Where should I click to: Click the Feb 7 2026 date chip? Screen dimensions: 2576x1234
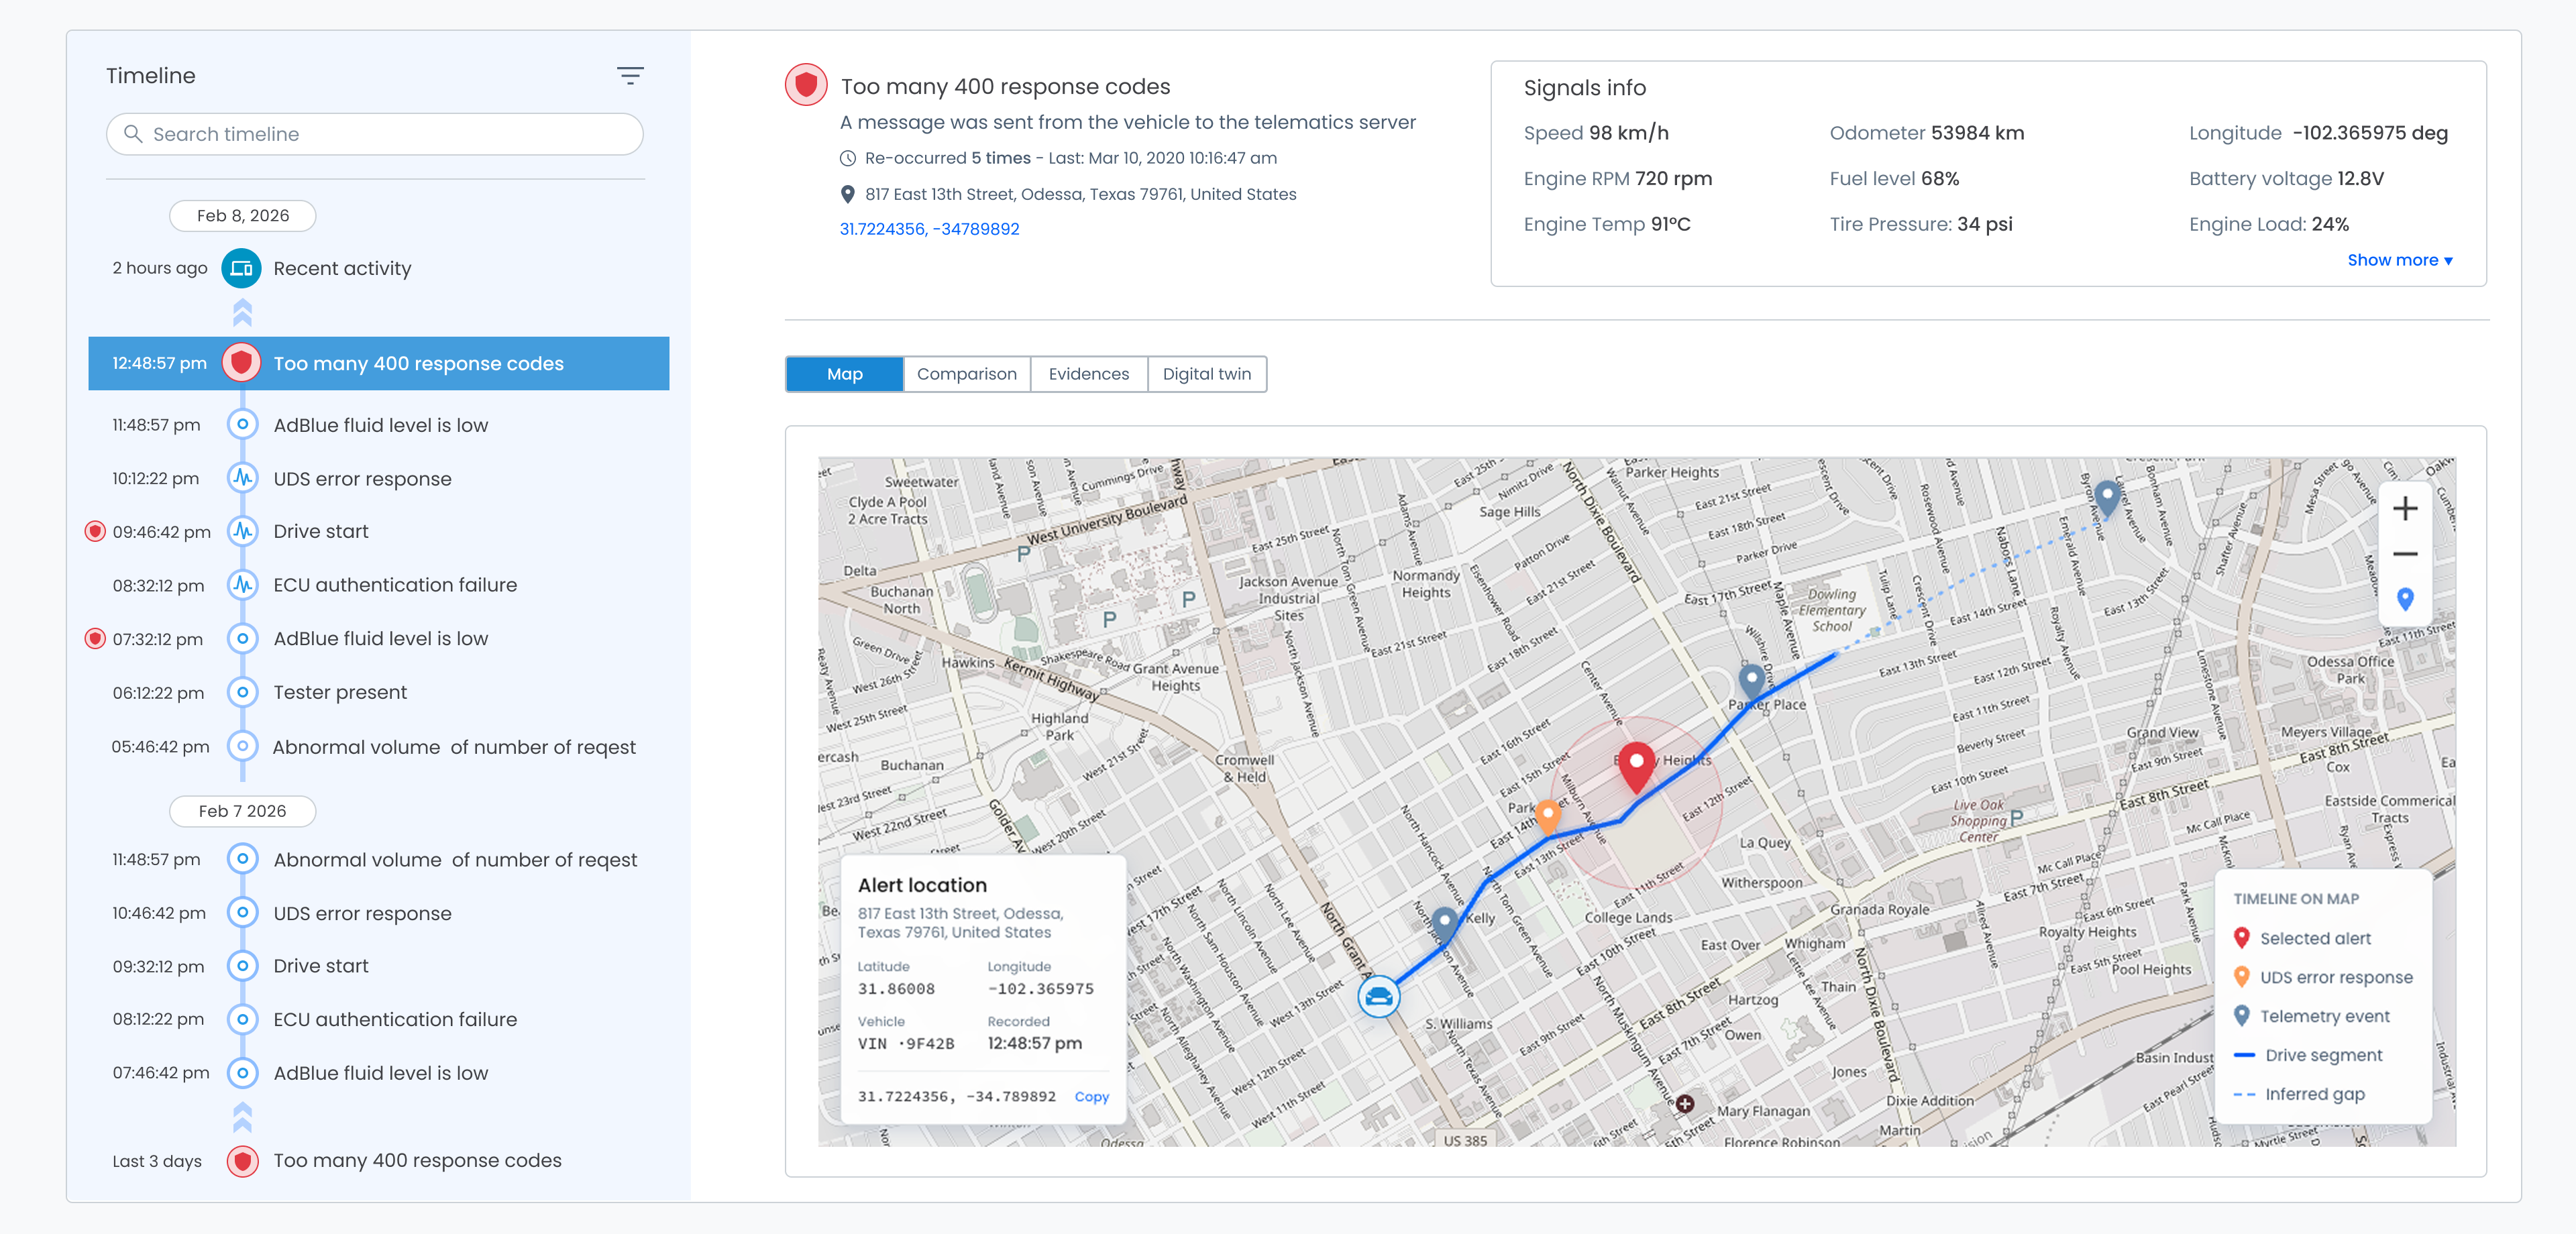coord(242,811)
